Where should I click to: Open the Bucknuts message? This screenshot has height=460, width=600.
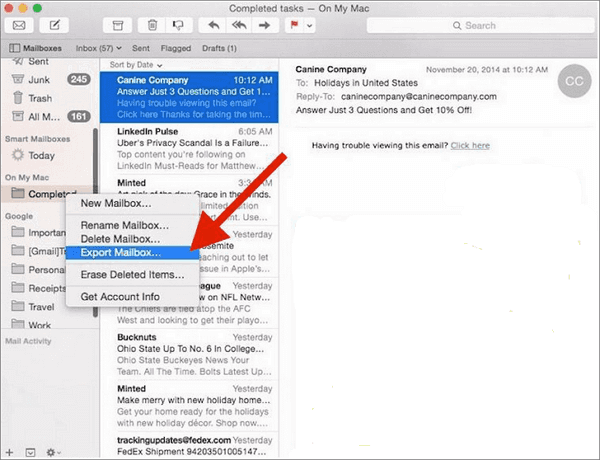pyautogui.click(x=189, y=354)
